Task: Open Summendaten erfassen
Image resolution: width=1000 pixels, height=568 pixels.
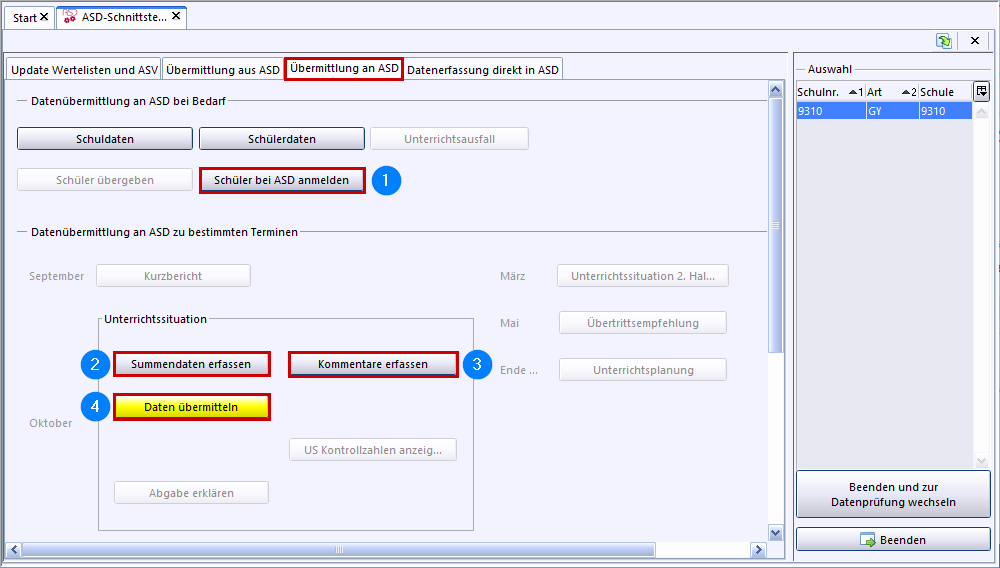Action: [190, 364]
